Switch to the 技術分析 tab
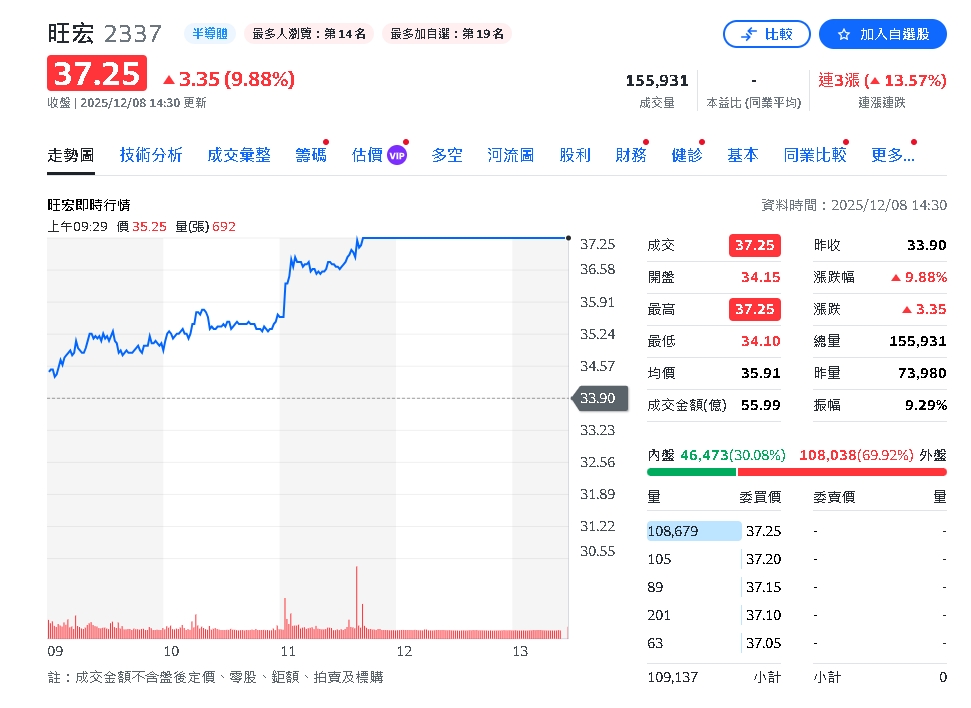 151,155
